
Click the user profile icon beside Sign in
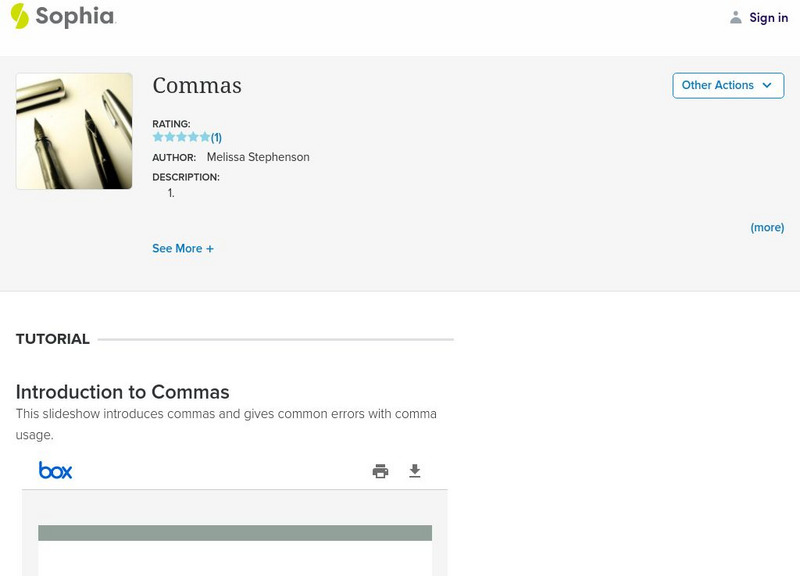pyautogui.click(x=736, y=18)
